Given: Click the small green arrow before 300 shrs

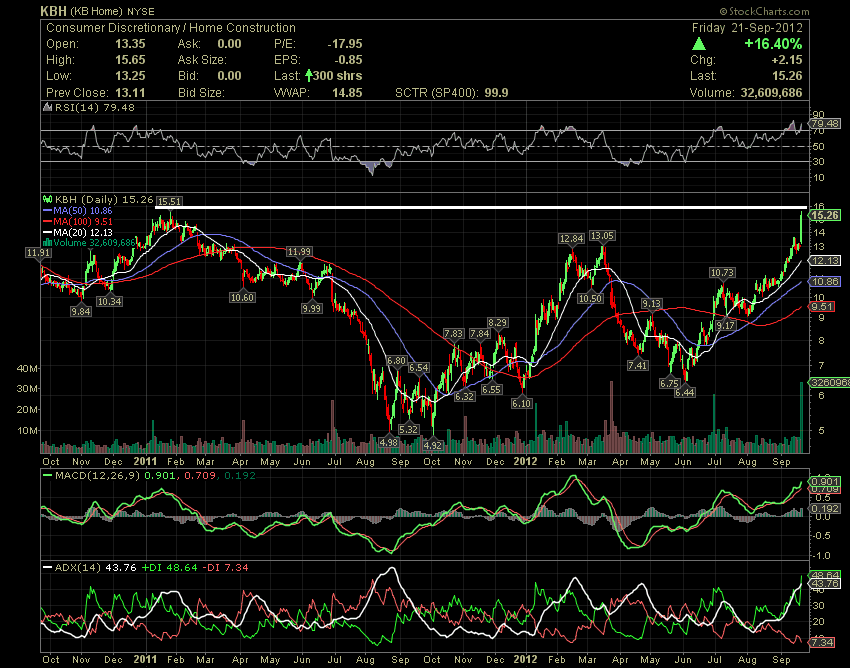Looking at the screenshot, I should pyautogui.click(x=308, y=75).
